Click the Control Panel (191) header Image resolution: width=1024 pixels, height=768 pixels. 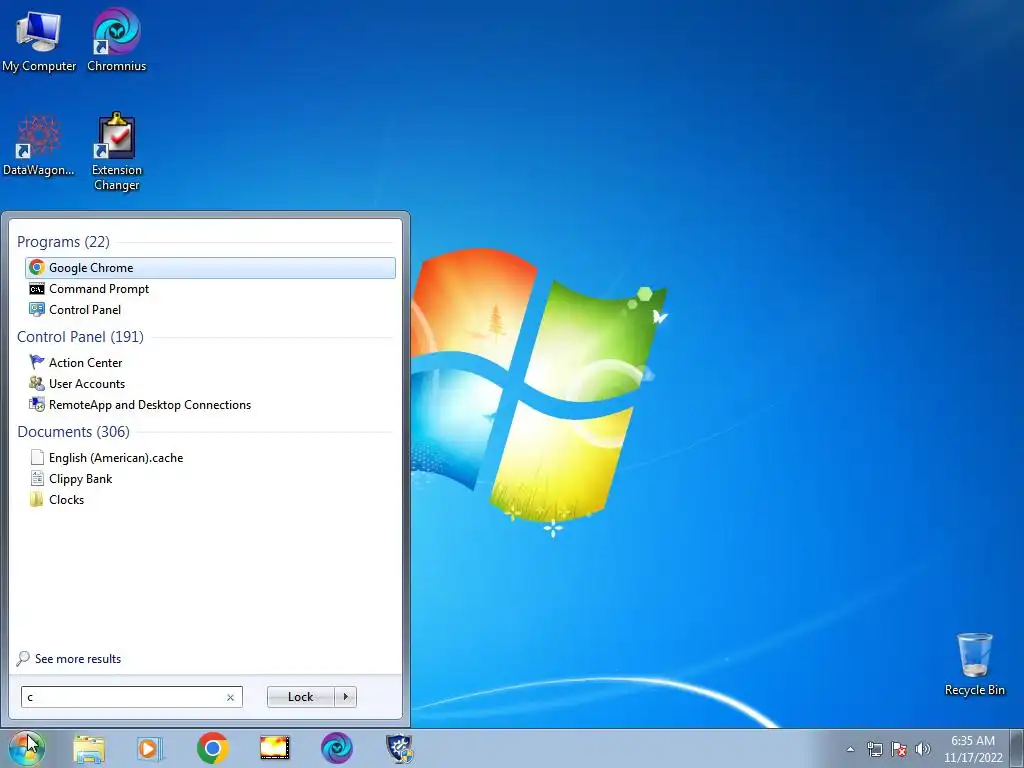[x=80, y=336]
